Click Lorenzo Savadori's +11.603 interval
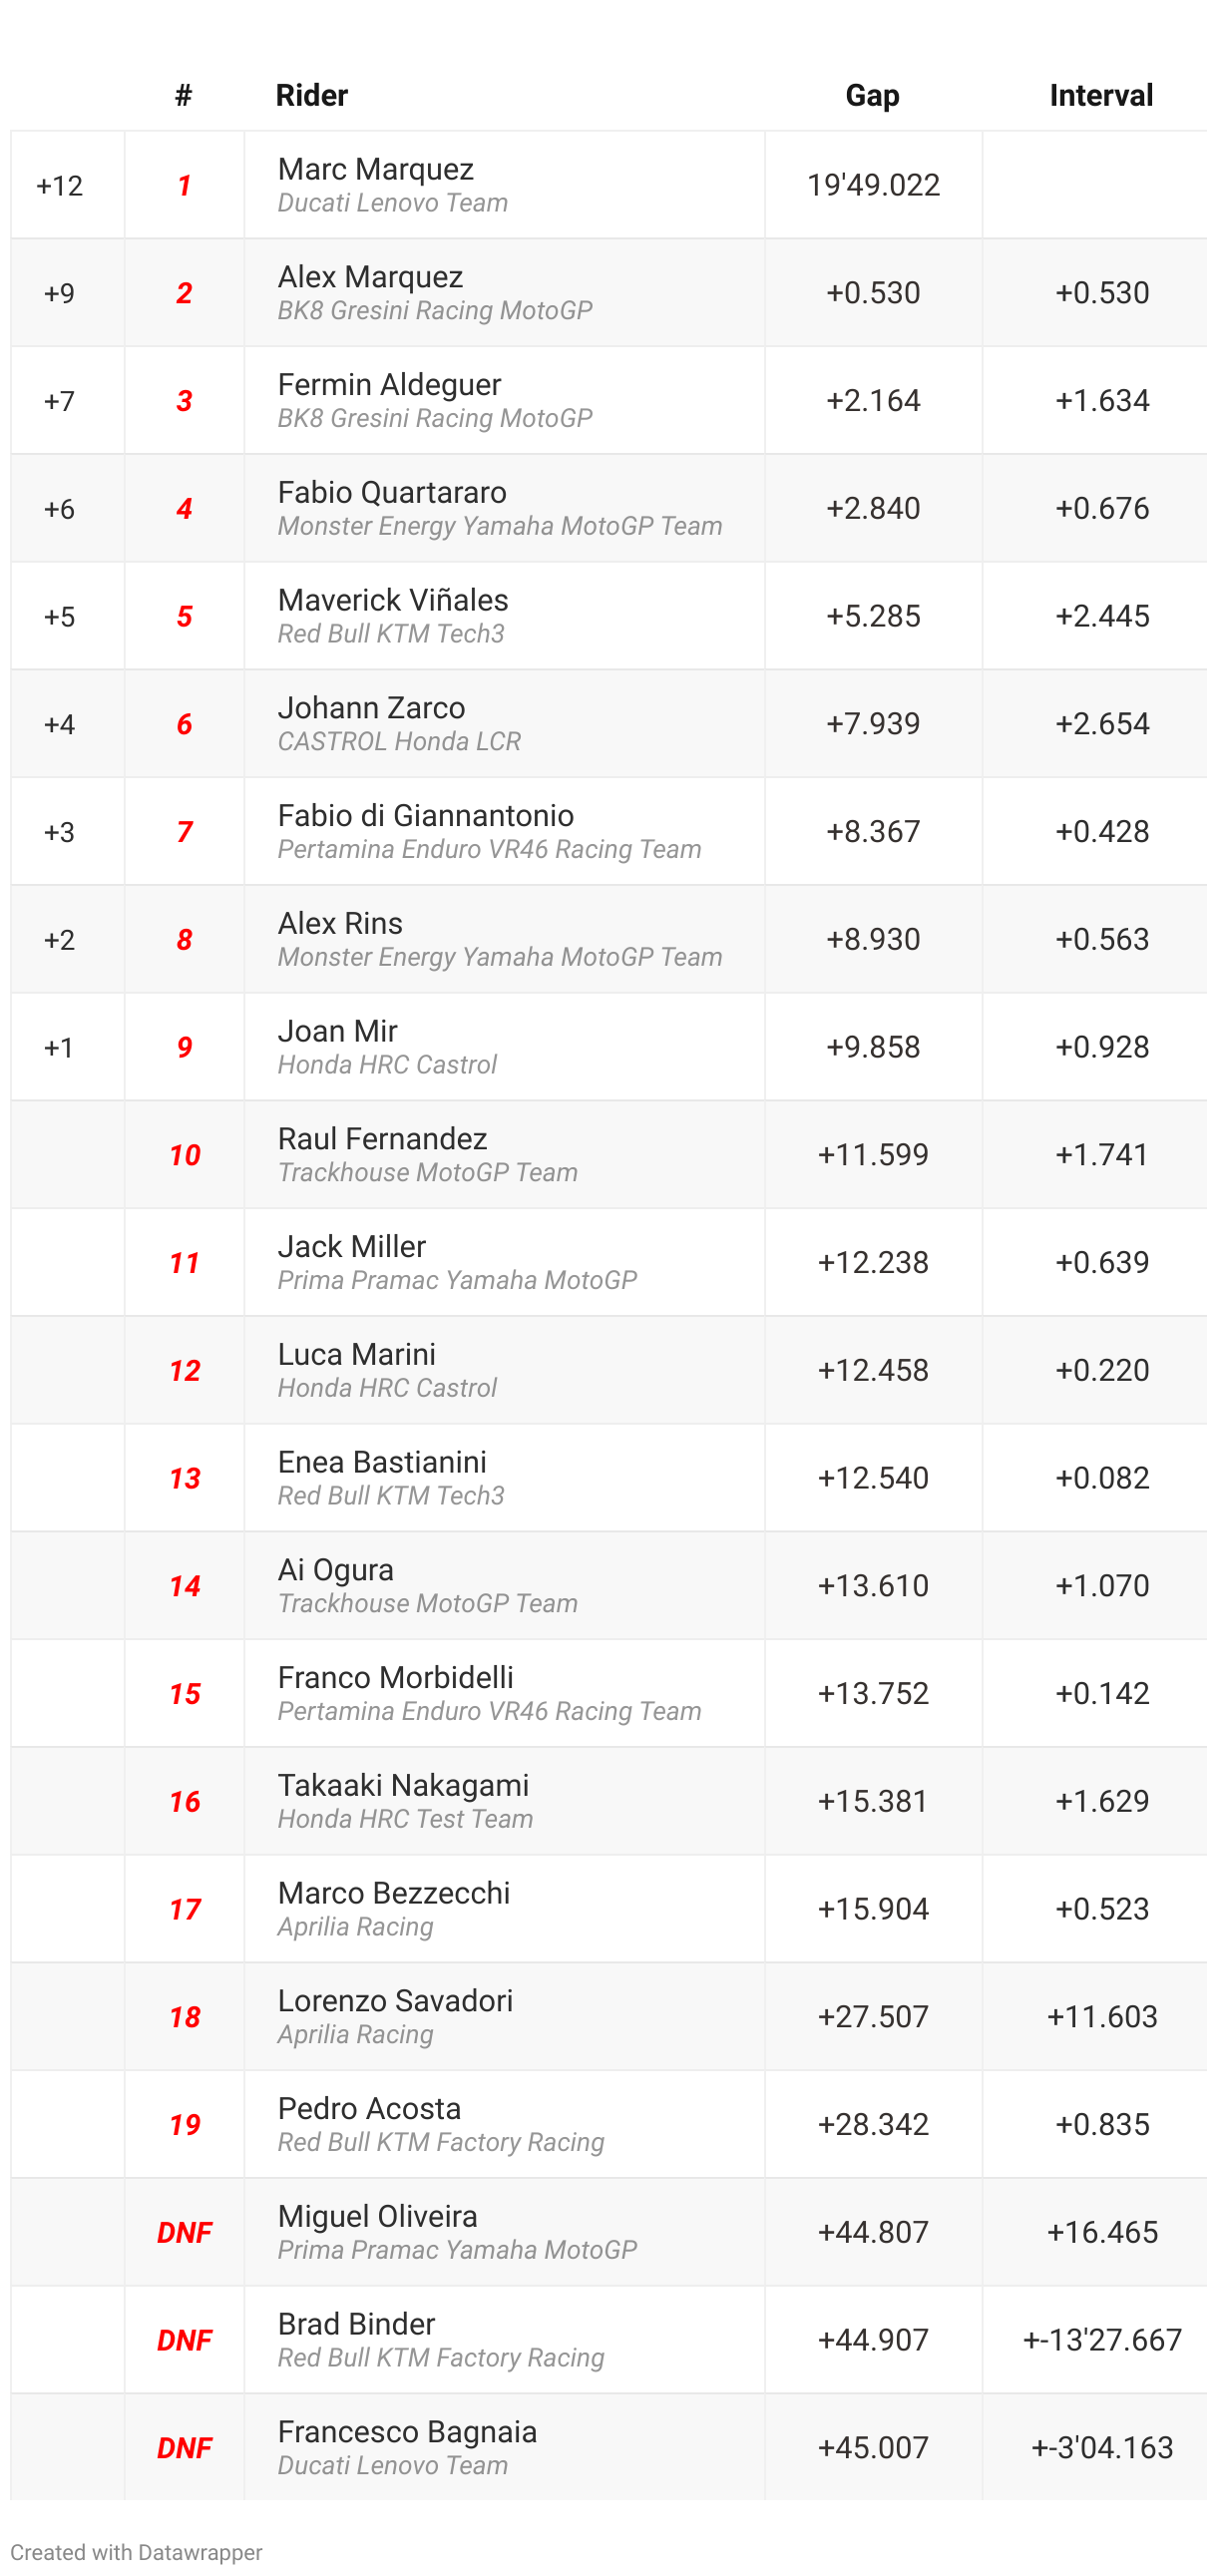Screen dimensions: 1217x2576 pos(1101,2016)
